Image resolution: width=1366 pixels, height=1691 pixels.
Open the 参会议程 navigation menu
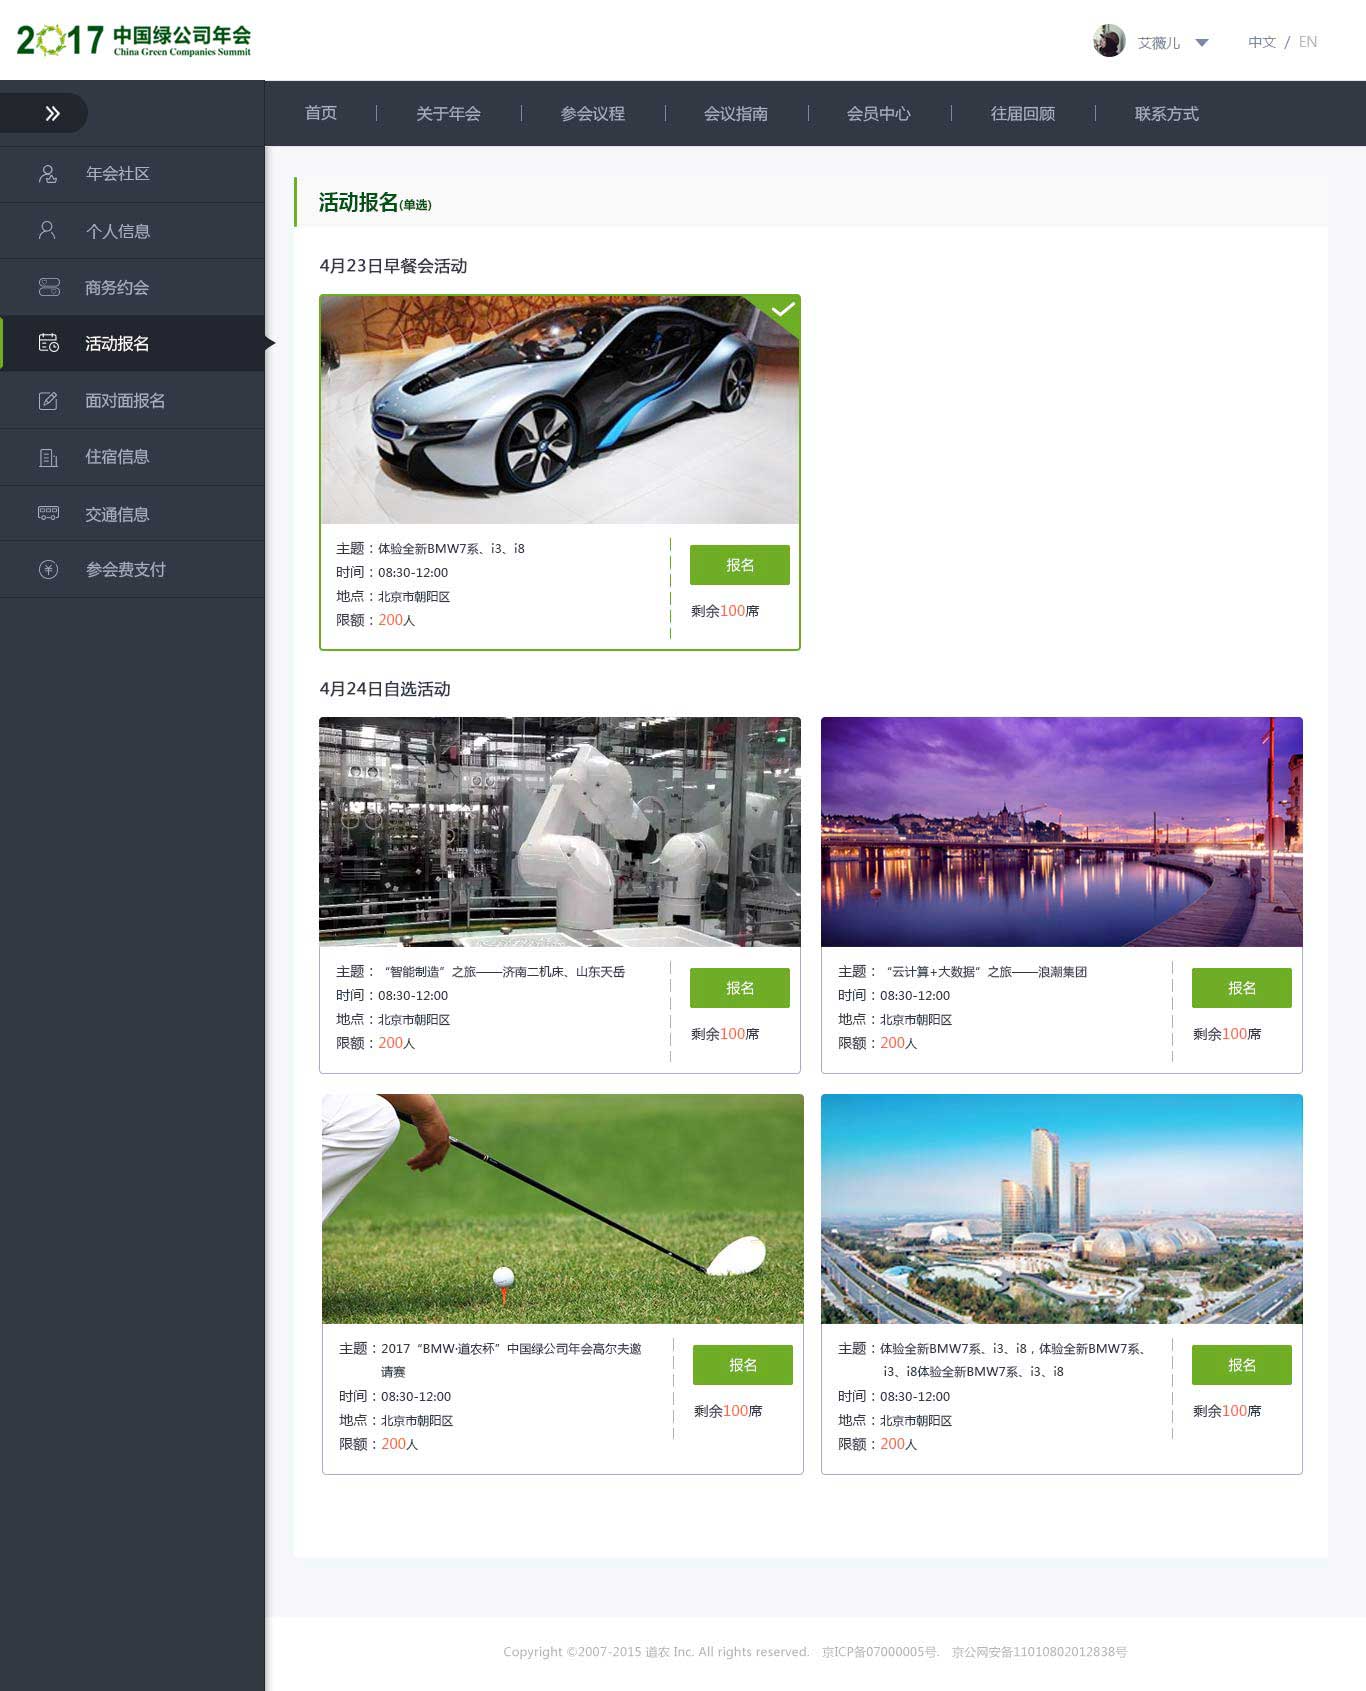point(592,114)
